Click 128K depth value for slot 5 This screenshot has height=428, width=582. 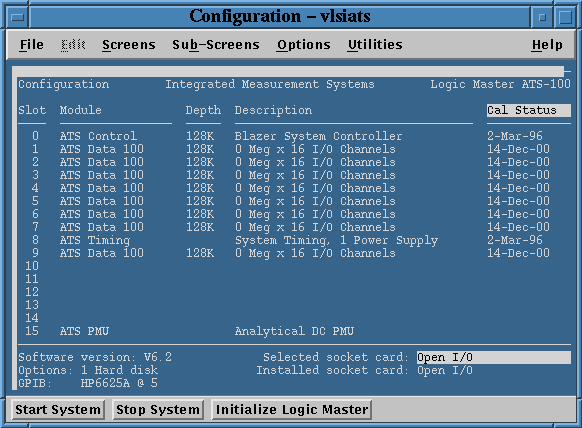click(200, 201)
